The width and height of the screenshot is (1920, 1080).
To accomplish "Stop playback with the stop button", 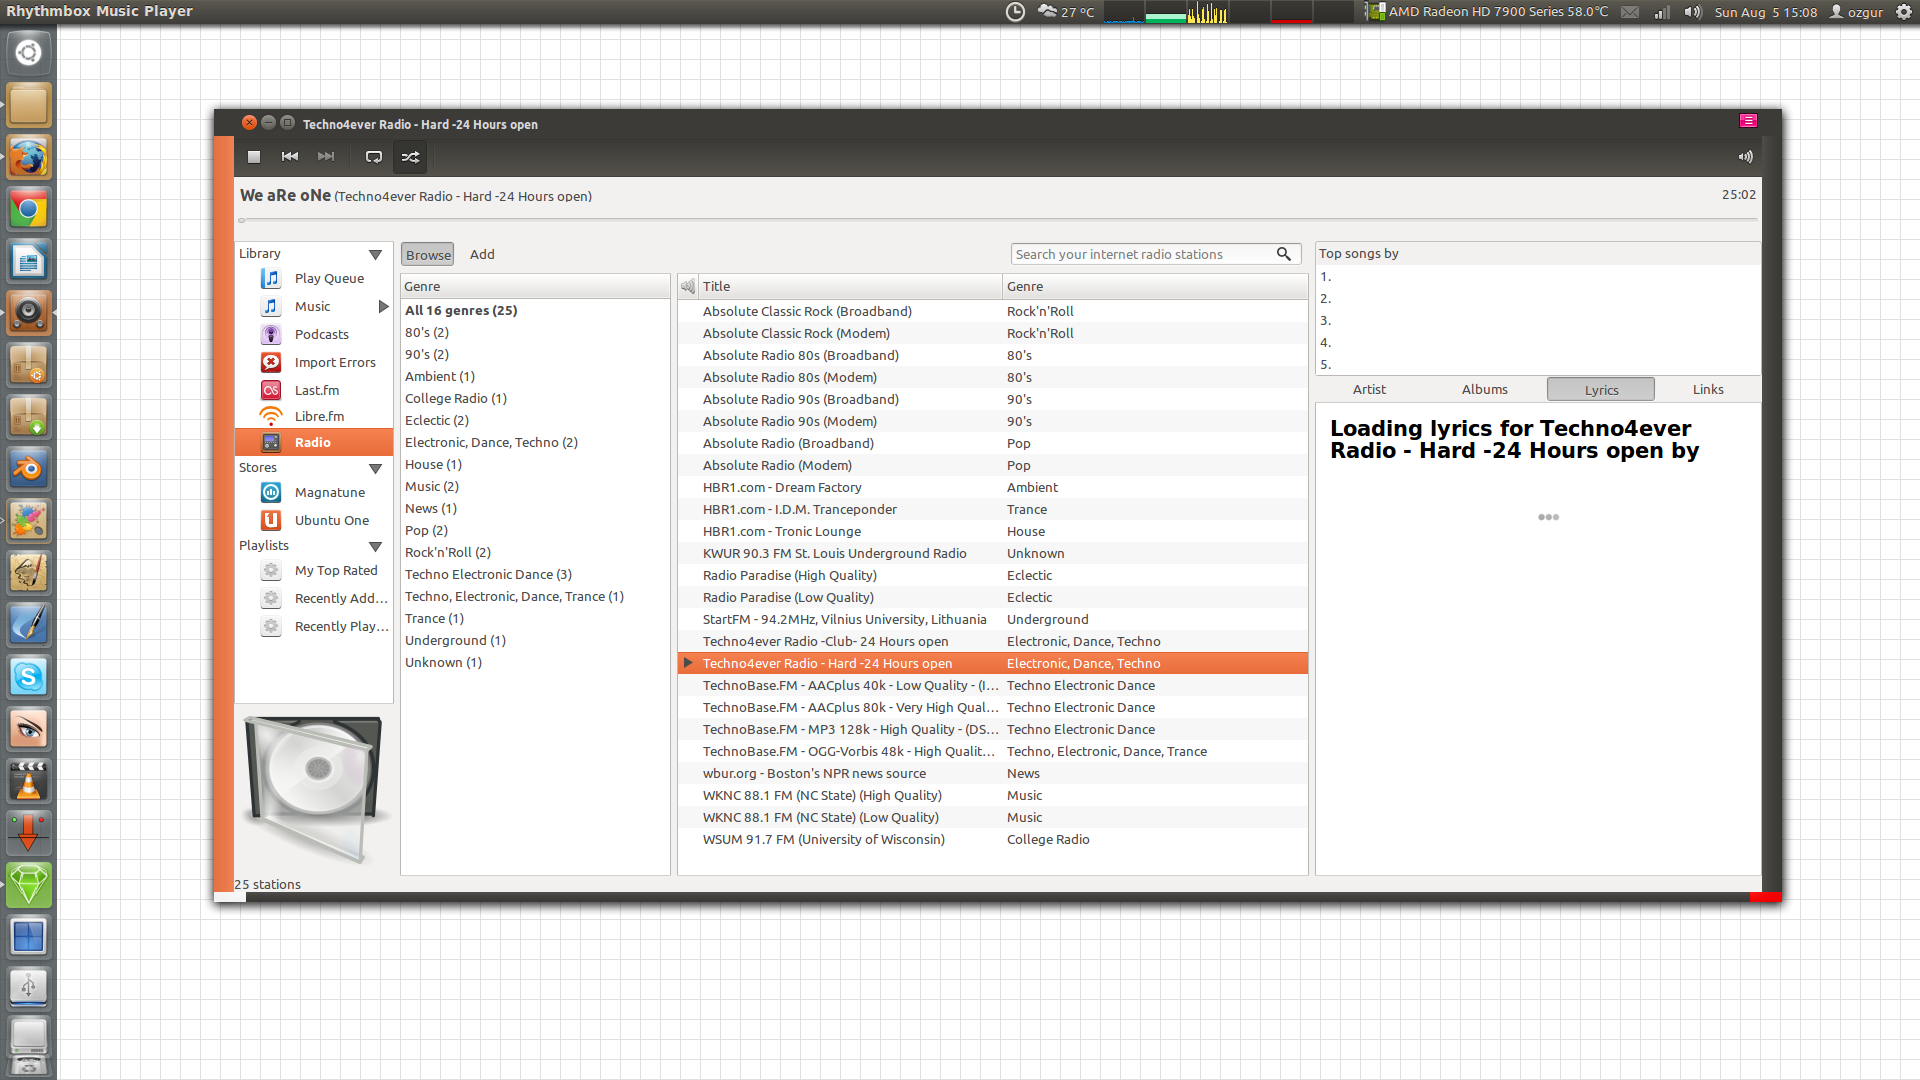I will (x=254, y=157).
